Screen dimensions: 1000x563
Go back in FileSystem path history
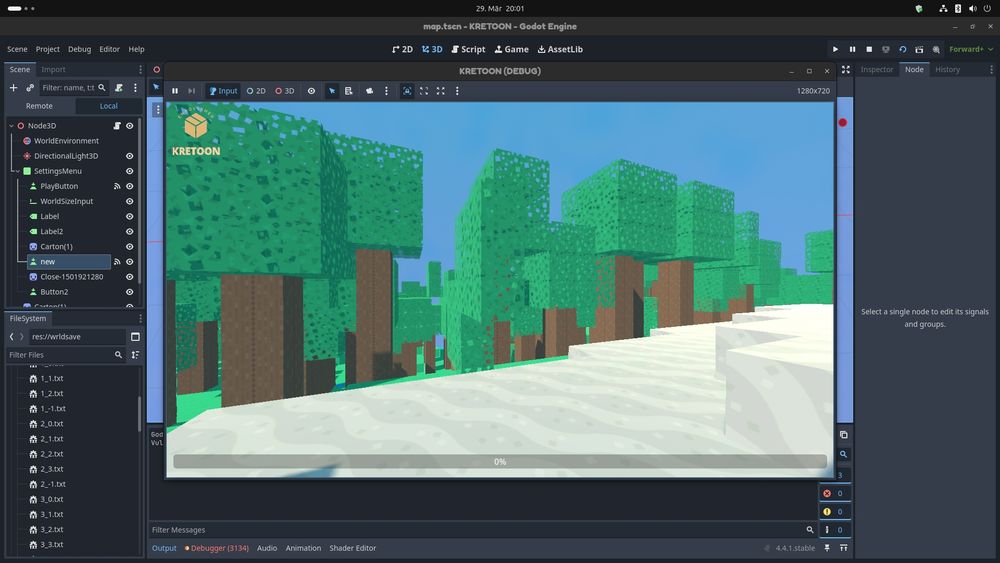click(x=11, y=337)
